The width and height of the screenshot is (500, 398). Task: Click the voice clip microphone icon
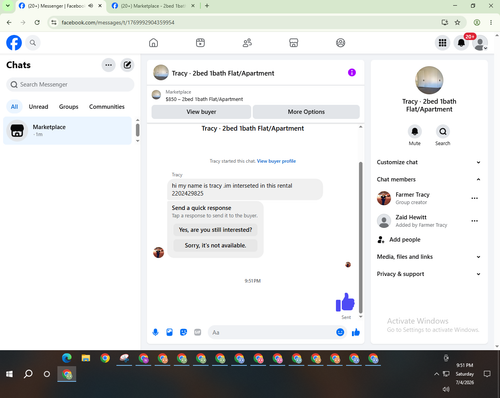pyautogui.click(x=155, y=332)
